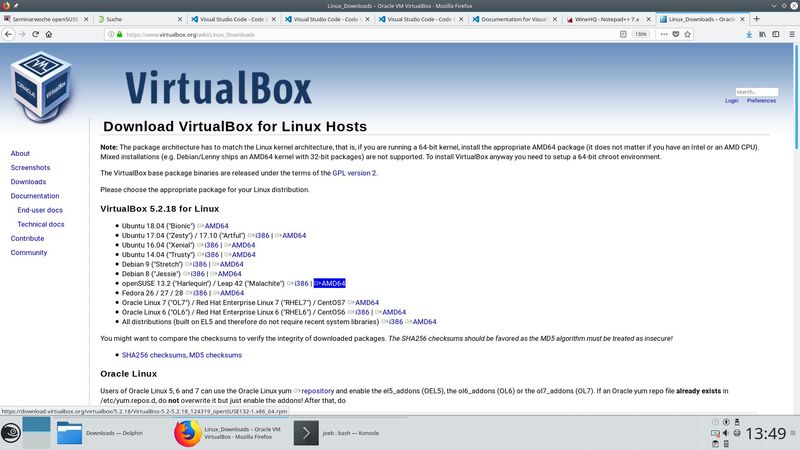Switch to the Firefox taskbar entry
Screen dimensions: 800x450
pos(231,433)
